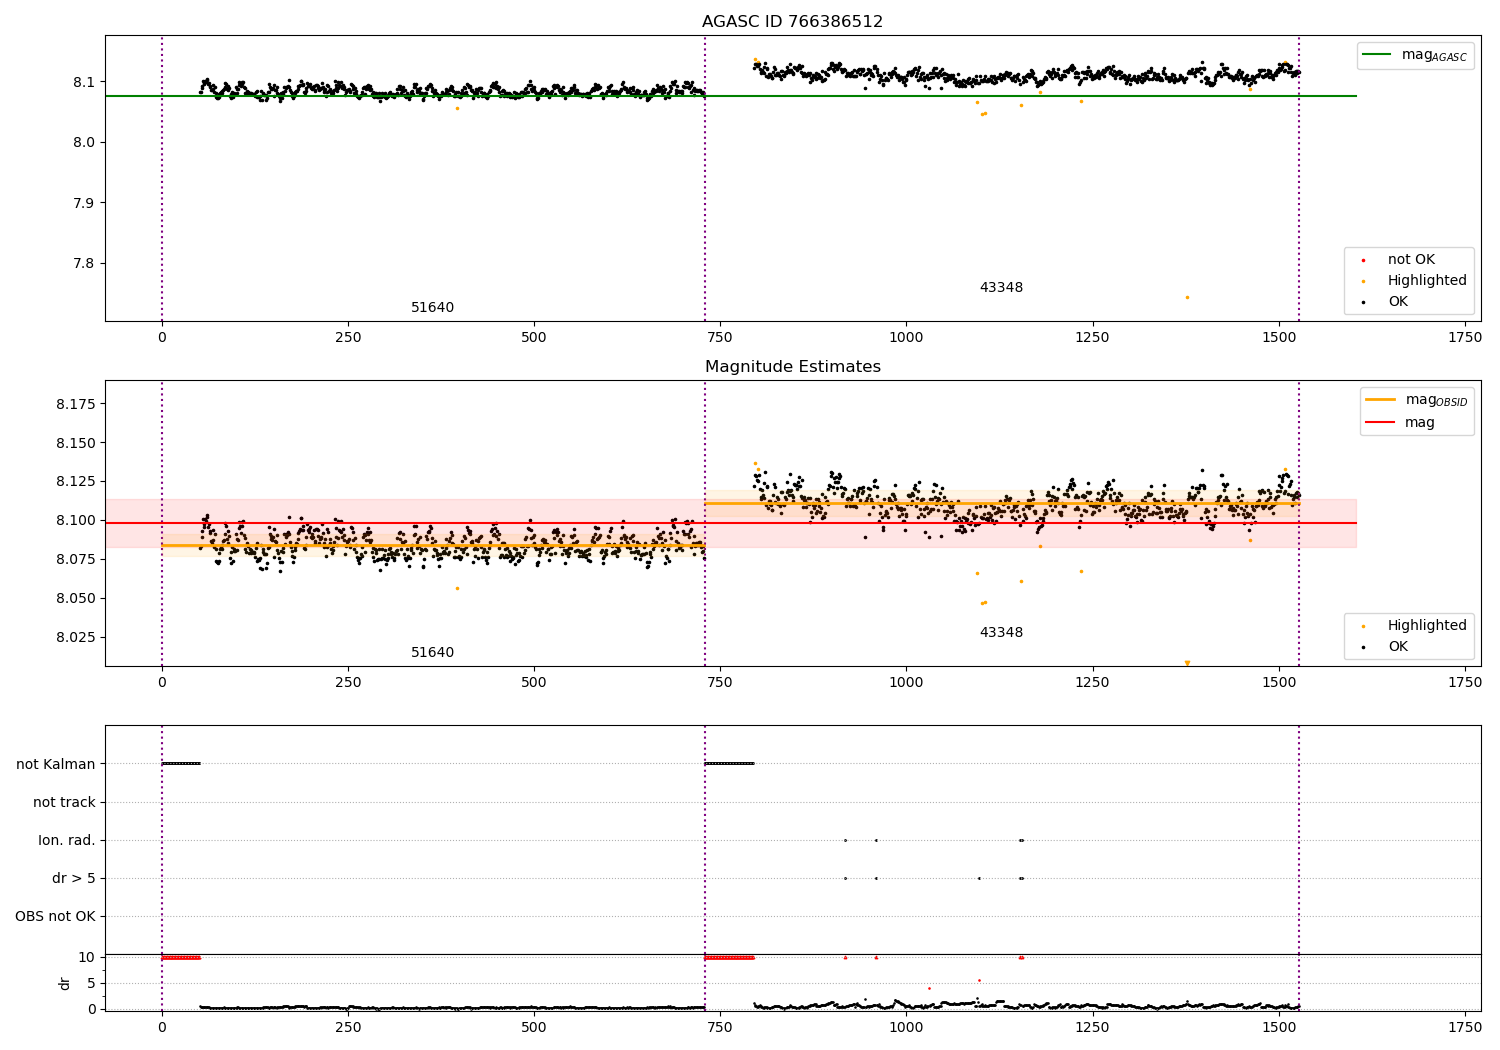Select y-axis tick 8.150
Image resolution: width=1500 pixels, height=1050 pixels.
(x=76, y=443)
